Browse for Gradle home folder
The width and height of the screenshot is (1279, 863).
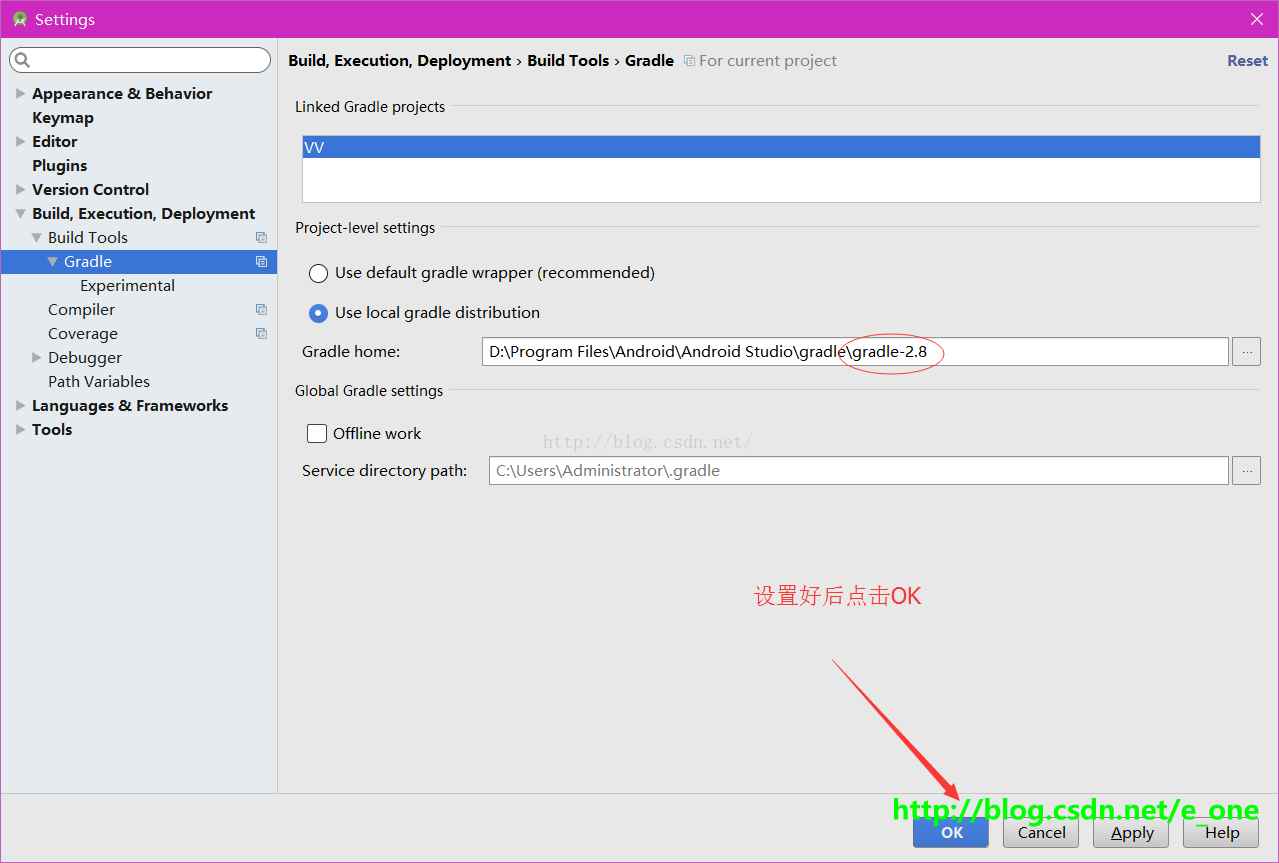click(1246, 352)
